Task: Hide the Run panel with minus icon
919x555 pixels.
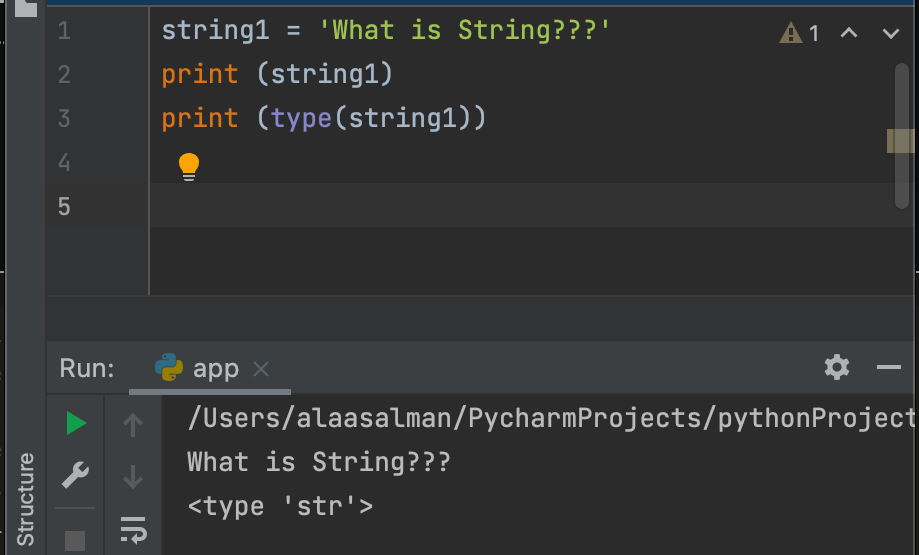Action: [889, 367]
